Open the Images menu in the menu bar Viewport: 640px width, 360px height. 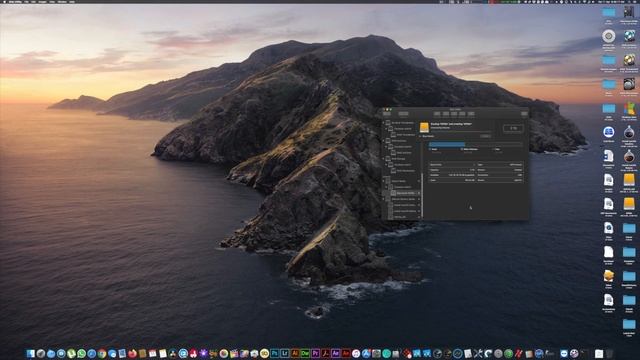point(42,2)
